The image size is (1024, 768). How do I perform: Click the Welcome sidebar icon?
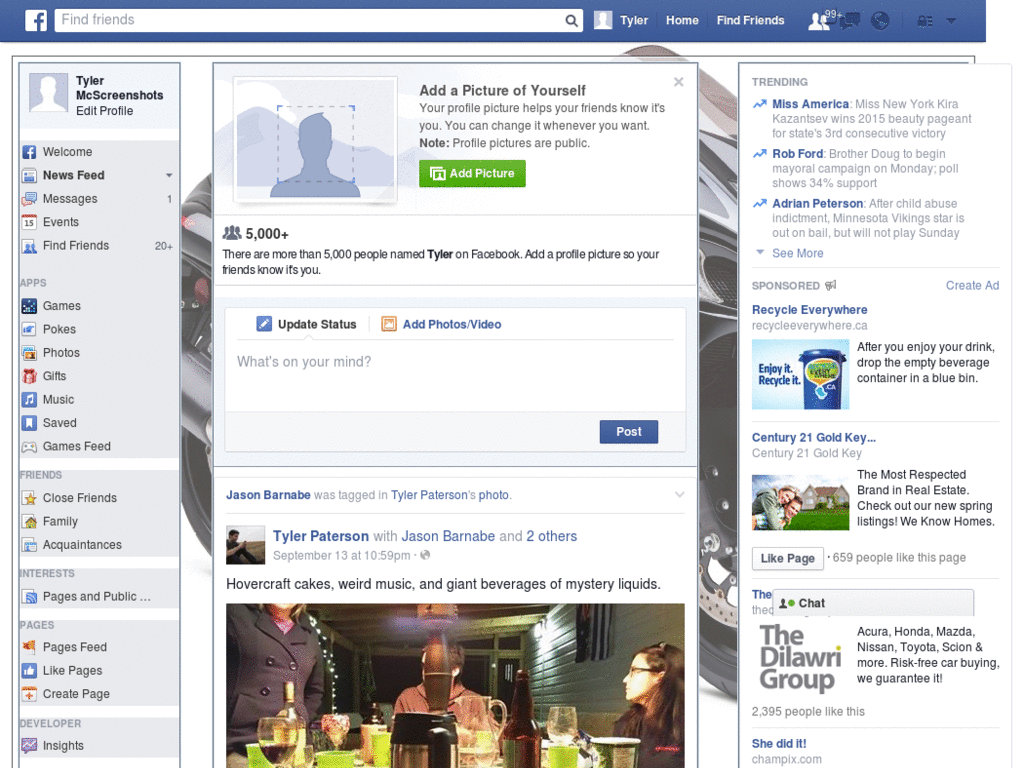tap(29, 152)
